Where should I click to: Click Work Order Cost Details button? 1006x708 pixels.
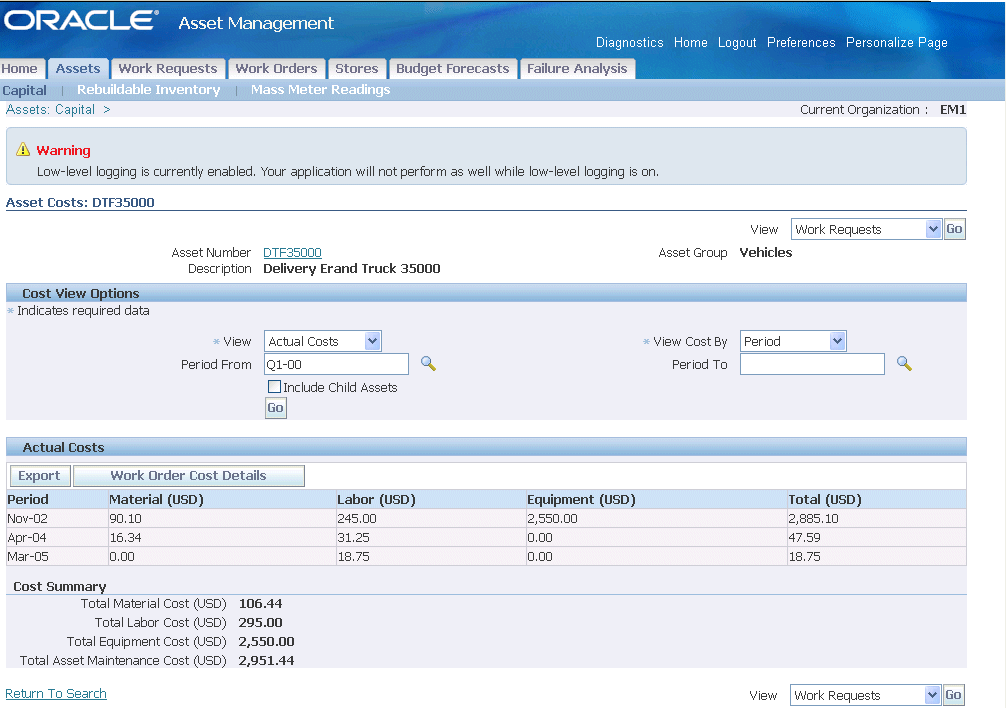point(189,476)
